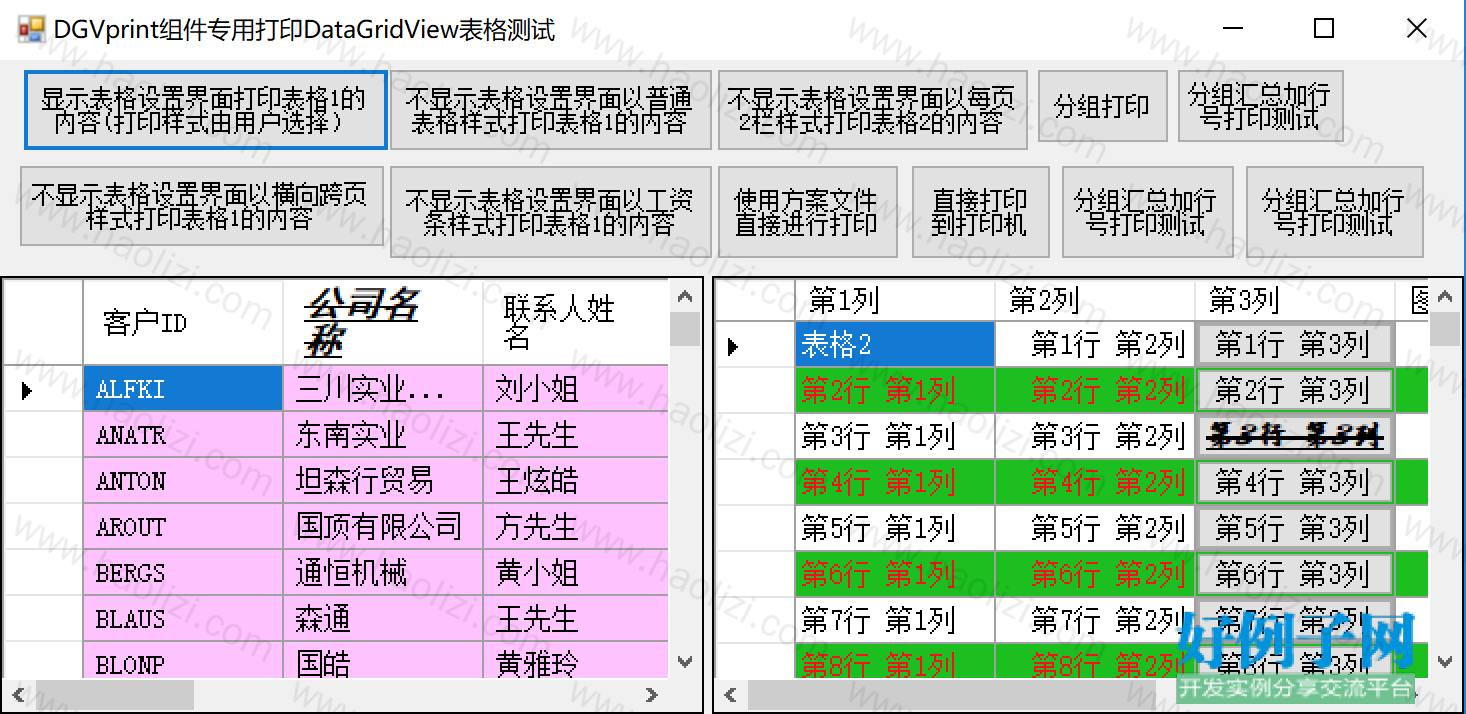The width and height of the screenshot is (1466, 714).
Task: Click the row selector arrow beside ALFKI
Action: point(28,390)
